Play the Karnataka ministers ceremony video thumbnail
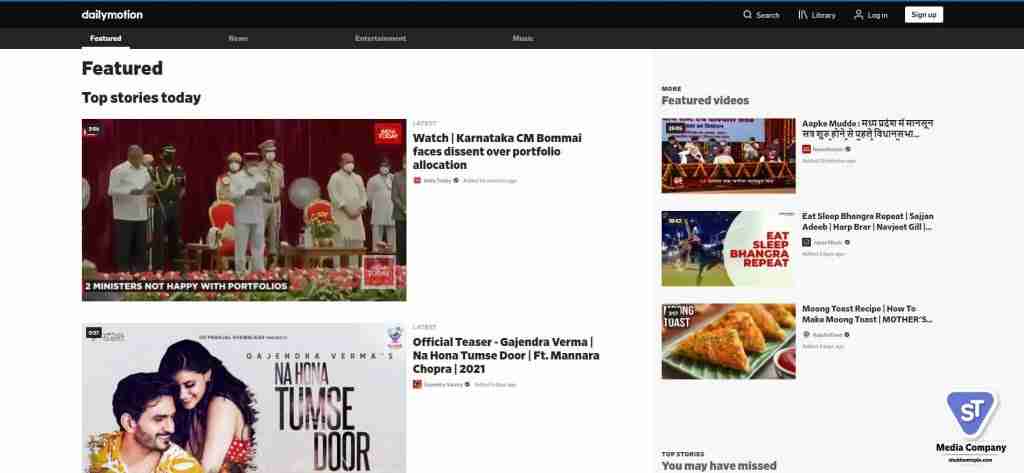 pyautogui.click(x=244, y=210)
